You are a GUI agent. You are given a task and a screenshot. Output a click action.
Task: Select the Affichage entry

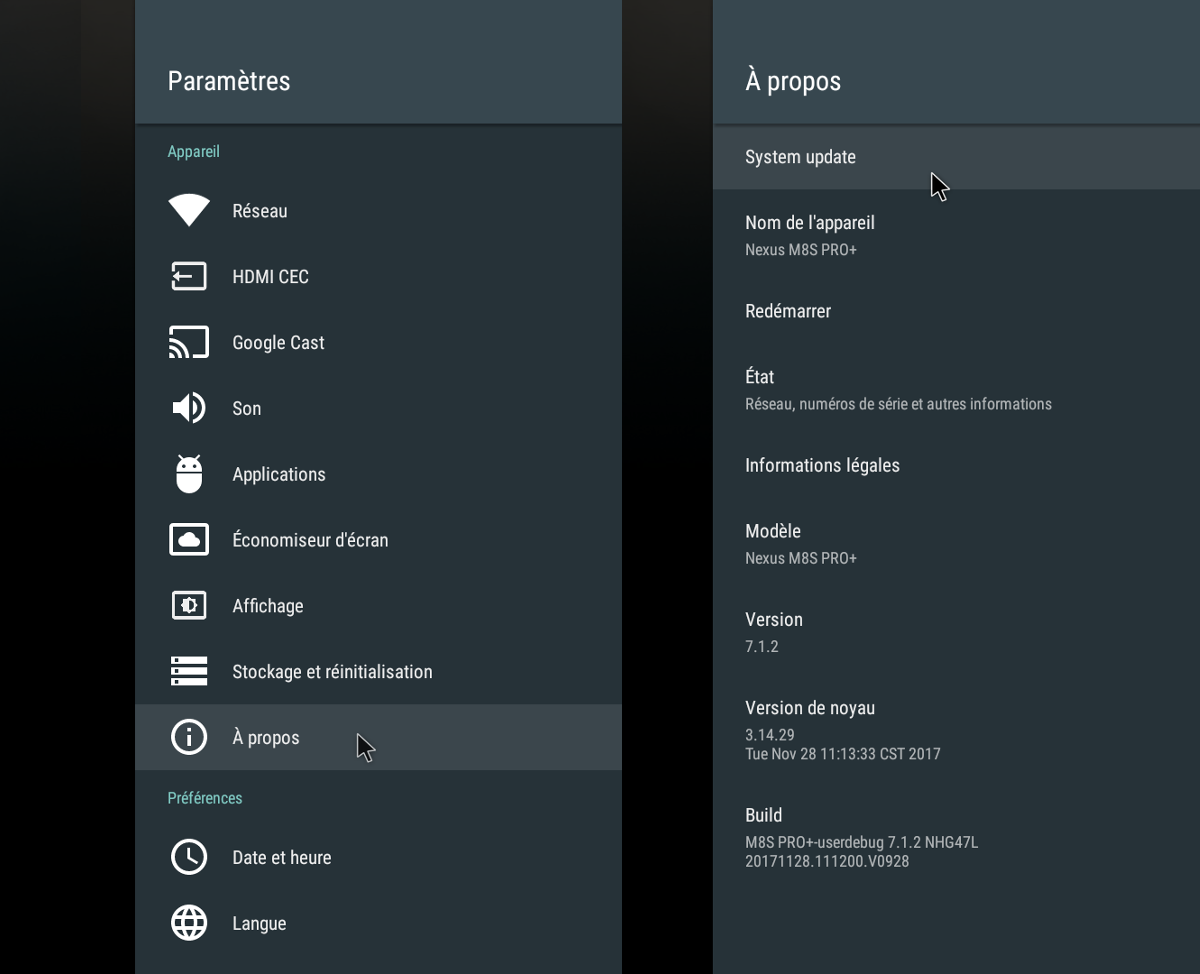pyautogui.click(x=378, y=606)
